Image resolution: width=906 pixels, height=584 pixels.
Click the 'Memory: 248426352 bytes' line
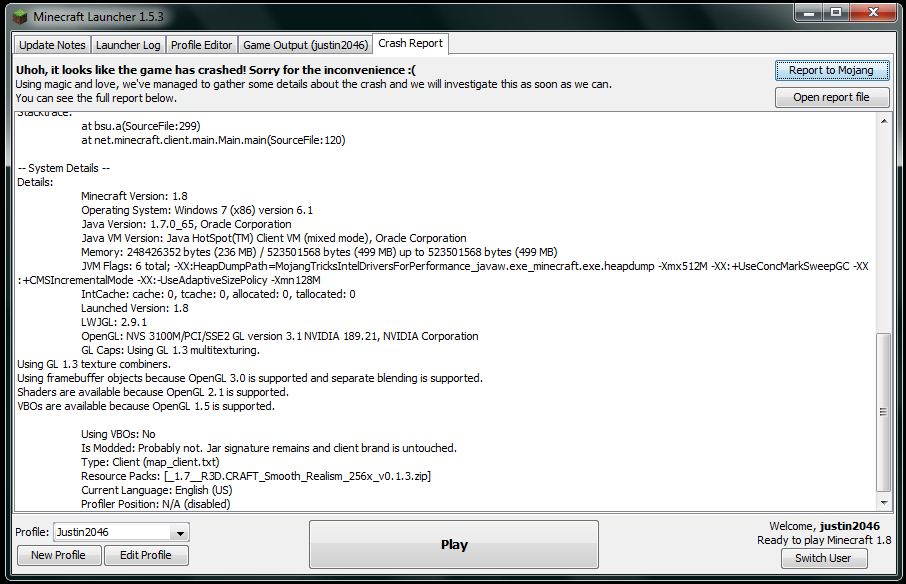319,252
